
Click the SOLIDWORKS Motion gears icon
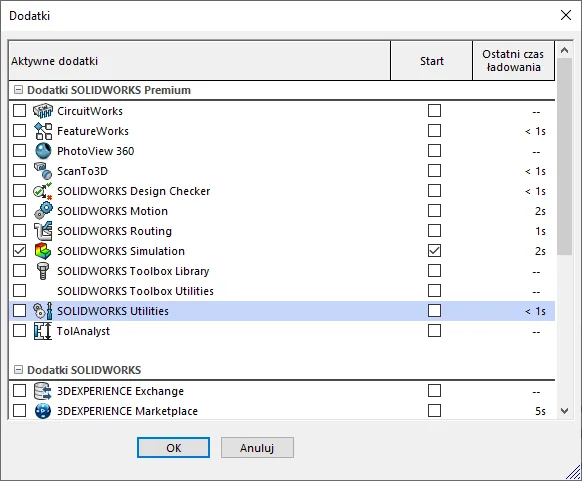click(x=43, y=211)
